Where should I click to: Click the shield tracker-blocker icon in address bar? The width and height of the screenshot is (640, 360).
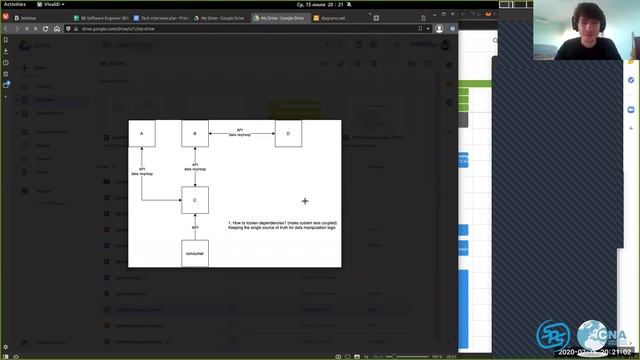tap(68, 29)
